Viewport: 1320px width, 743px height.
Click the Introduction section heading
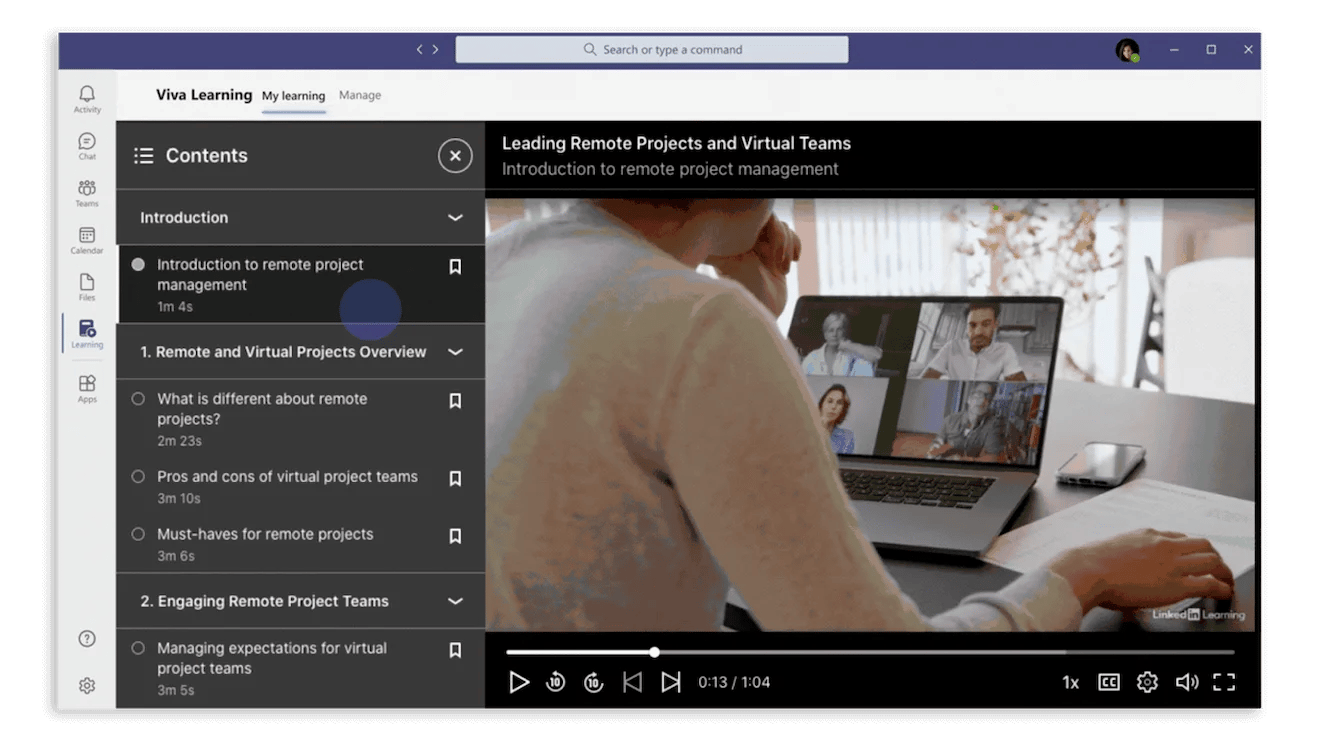[184, 218]
